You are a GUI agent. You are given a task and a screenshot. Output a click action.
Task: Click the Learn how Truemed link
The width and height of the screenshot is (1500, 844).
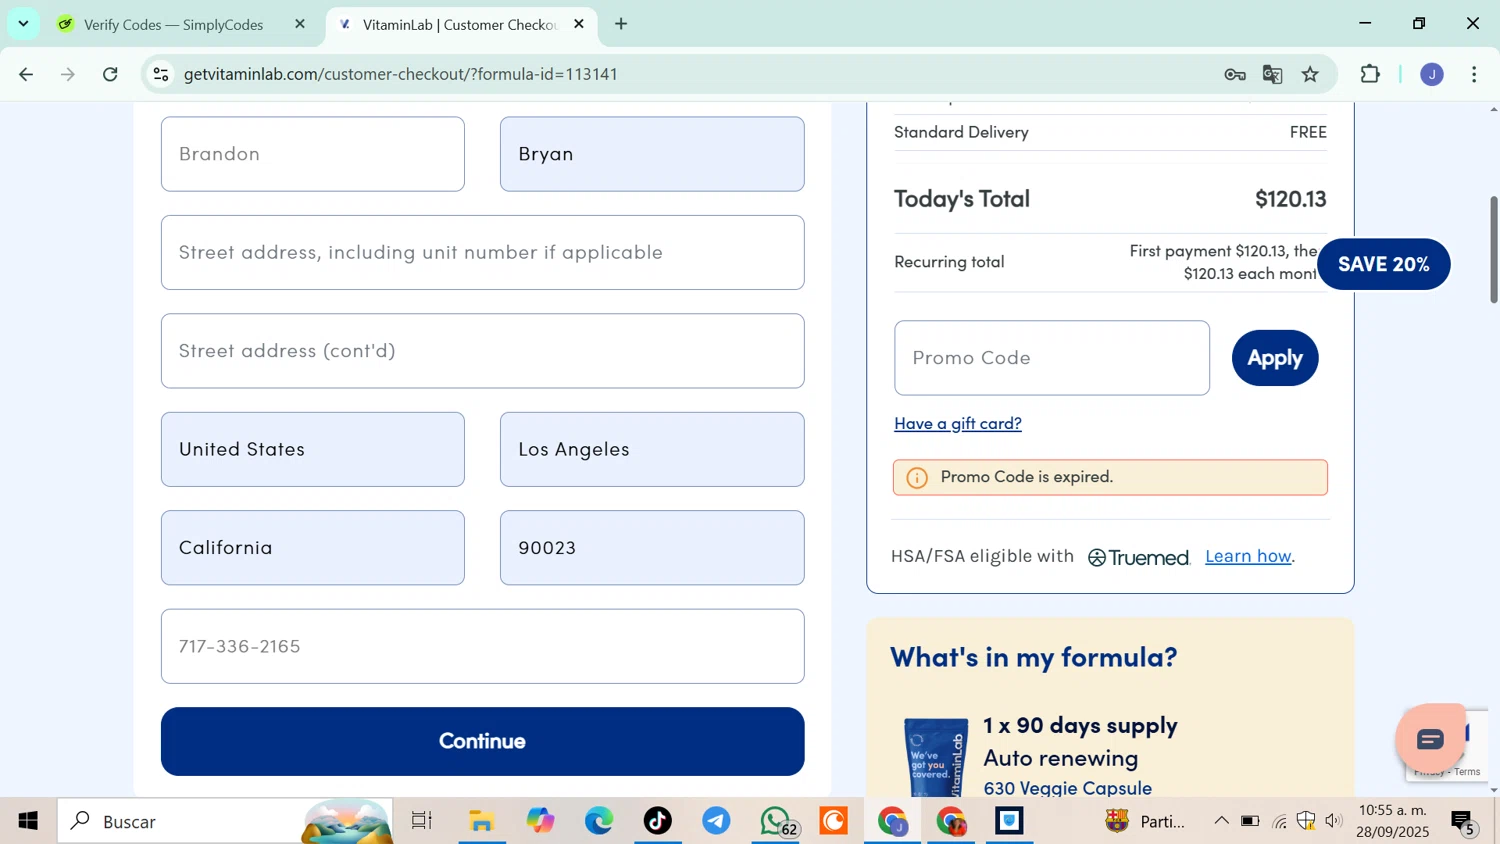(1248, 556)
